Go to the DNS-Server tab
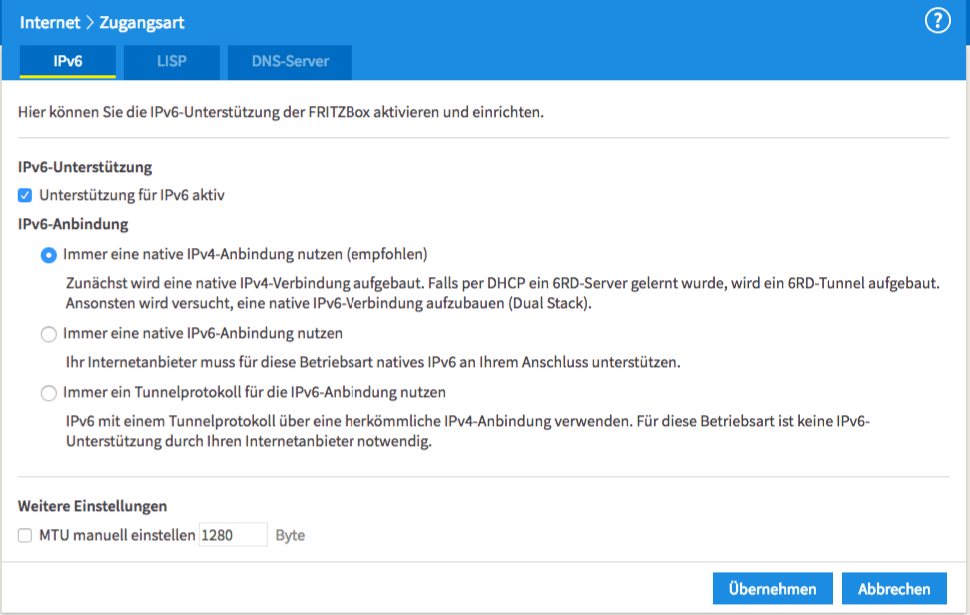 (290, 62)
